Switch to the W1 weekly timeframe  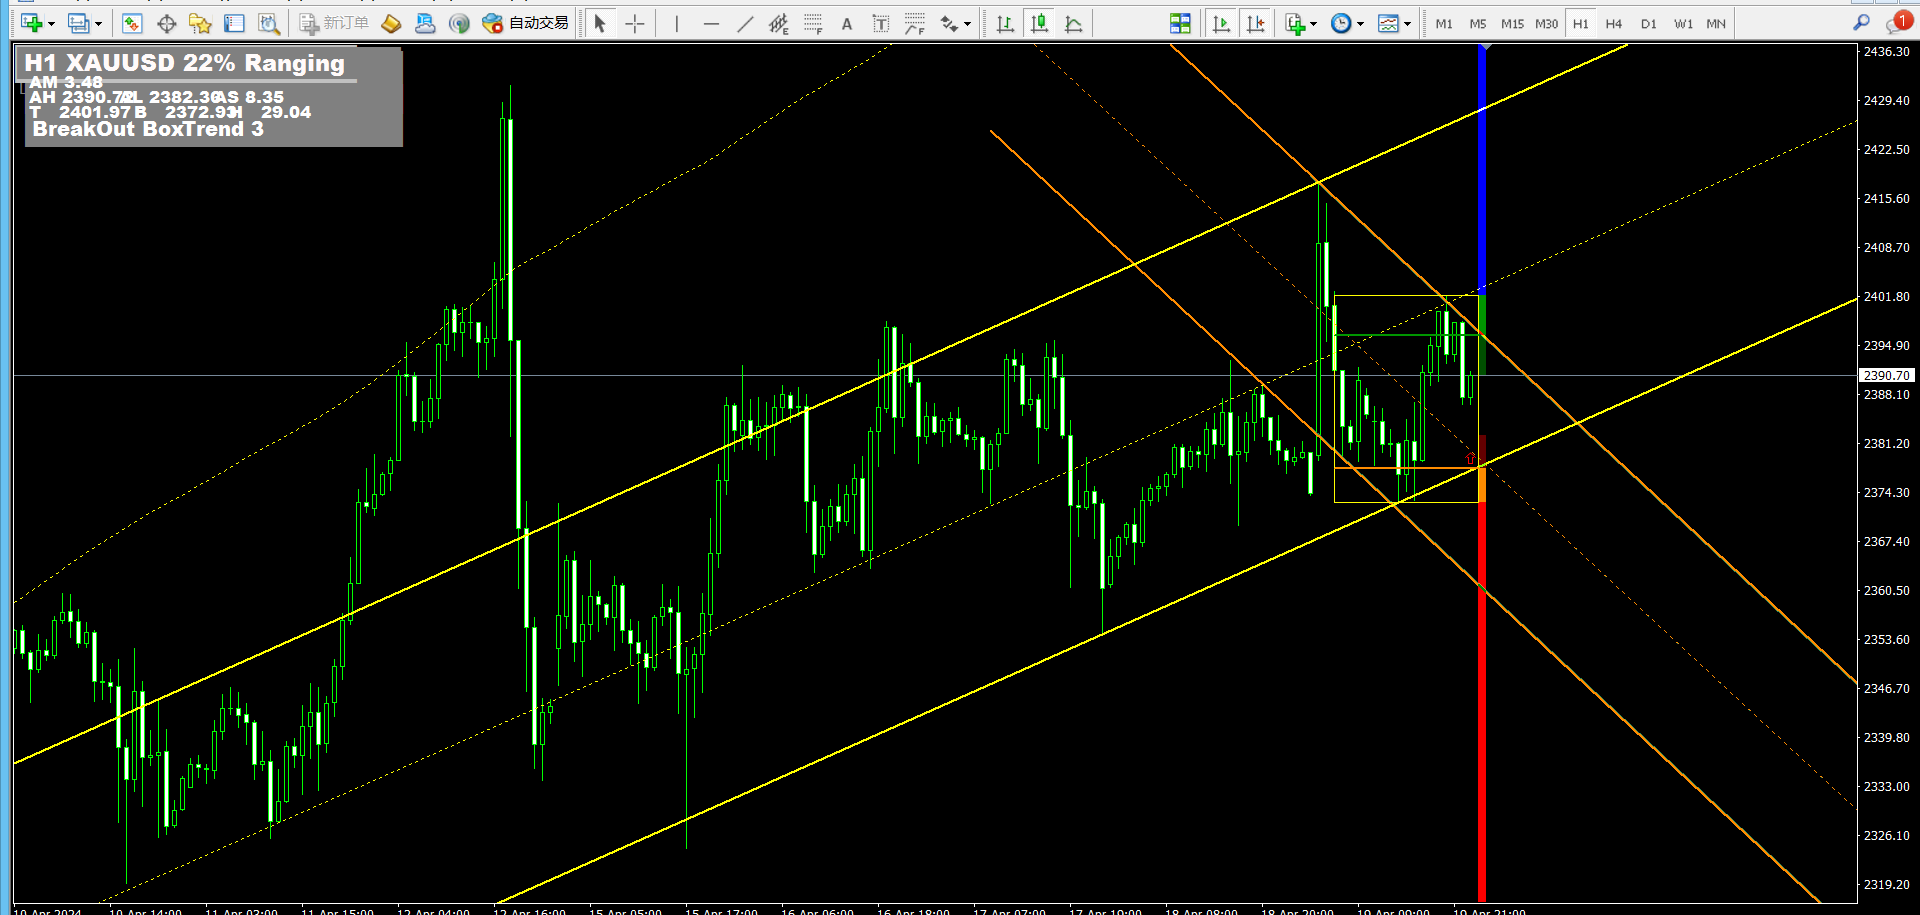click(1684, 24)
